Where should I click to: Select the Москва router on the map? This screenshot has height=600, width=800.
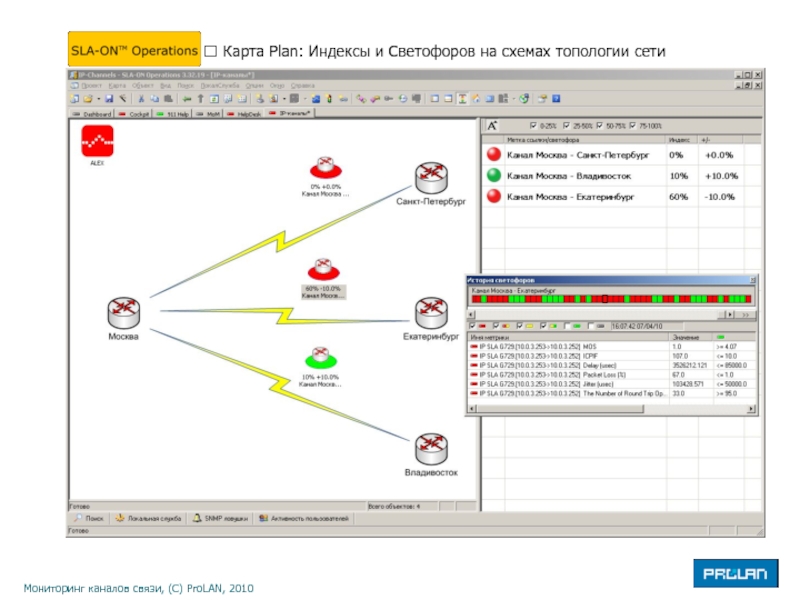click(123, 312)
